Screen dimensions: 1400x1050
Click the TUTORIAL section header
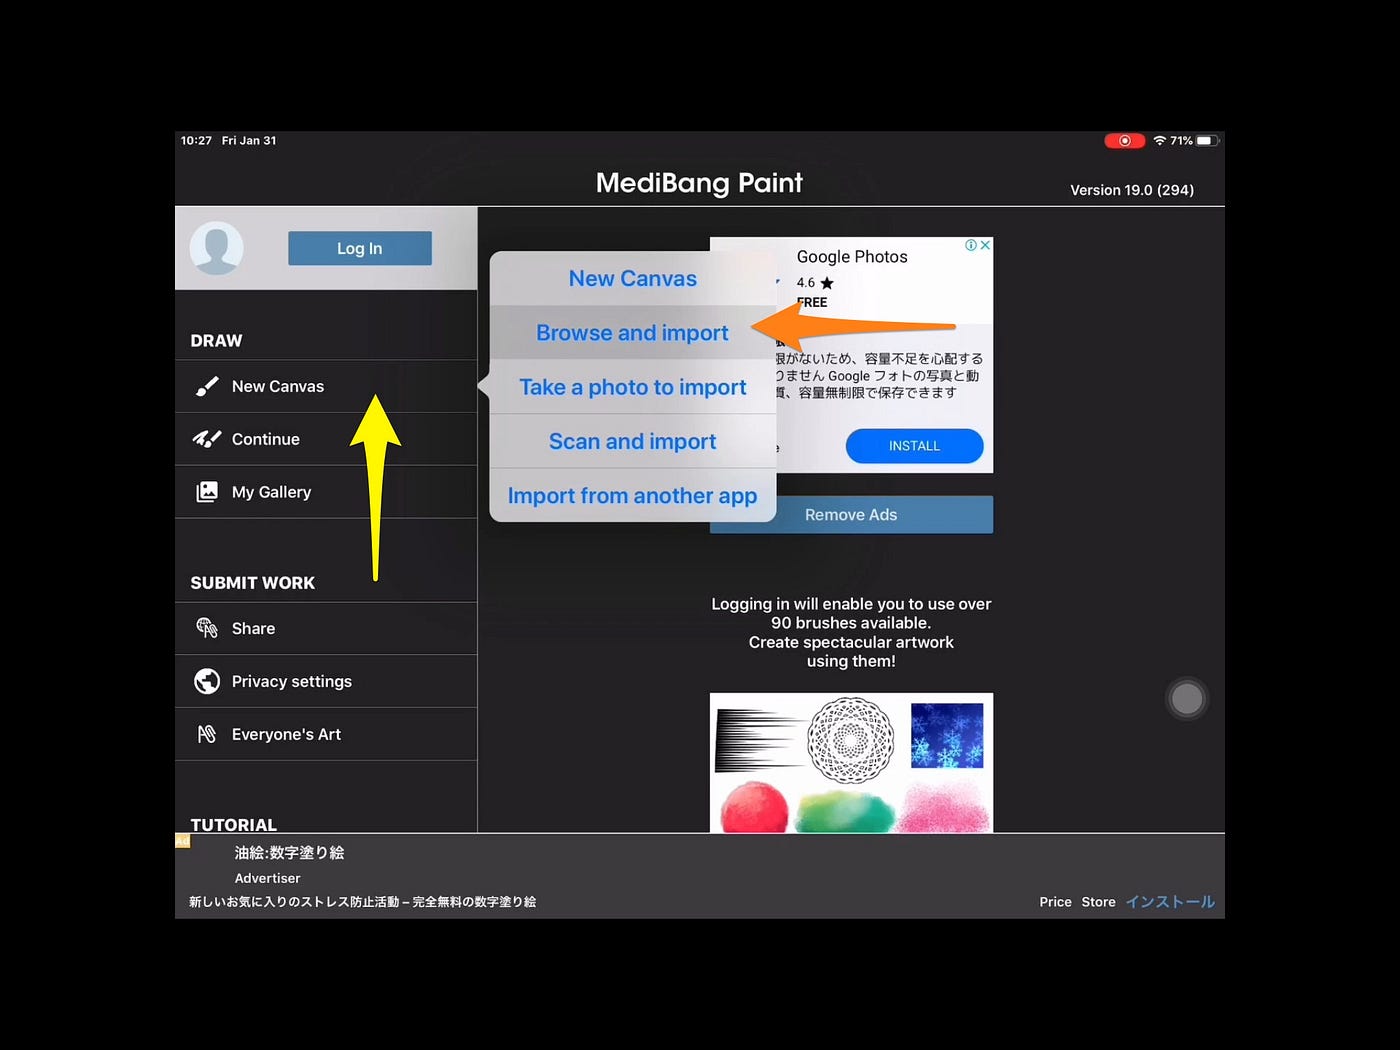pos(233,824)
